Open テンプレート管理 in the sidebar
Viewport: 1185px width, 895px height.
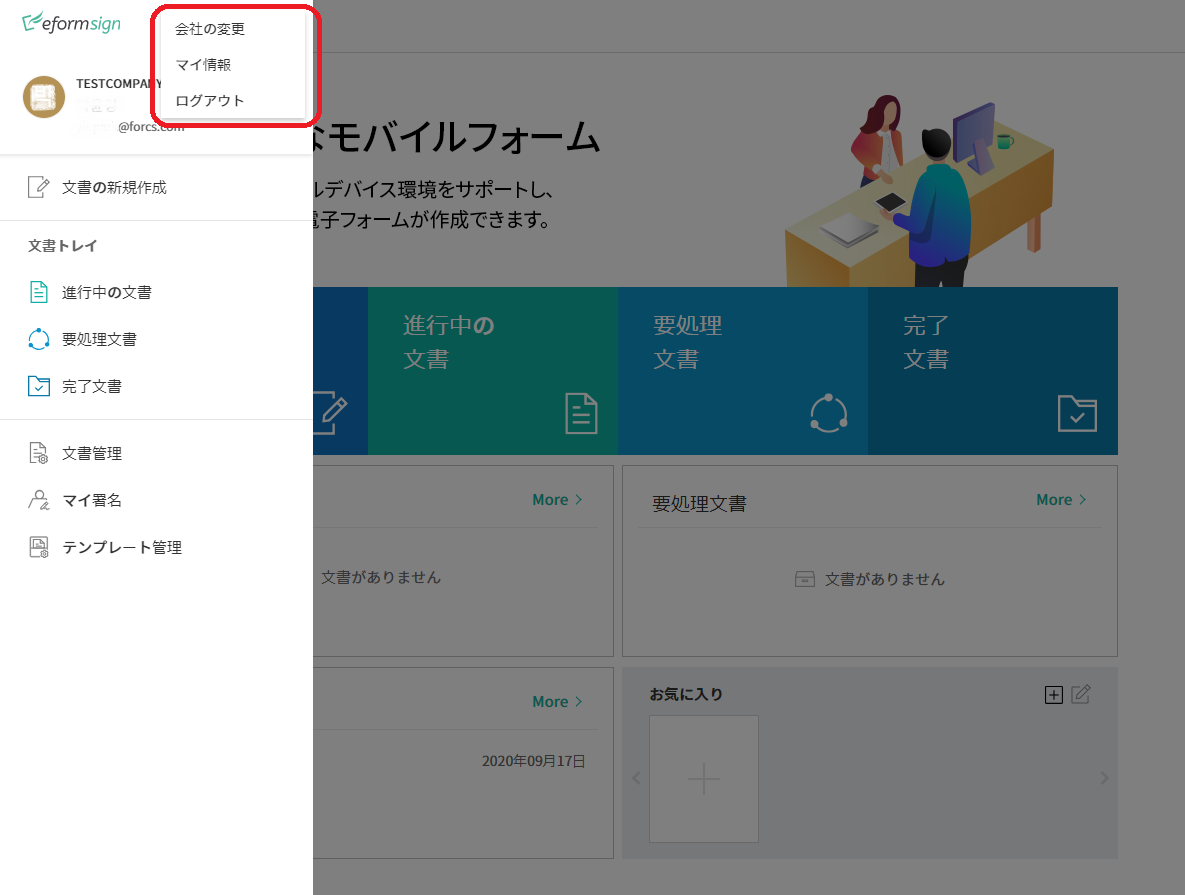(122, 547)
